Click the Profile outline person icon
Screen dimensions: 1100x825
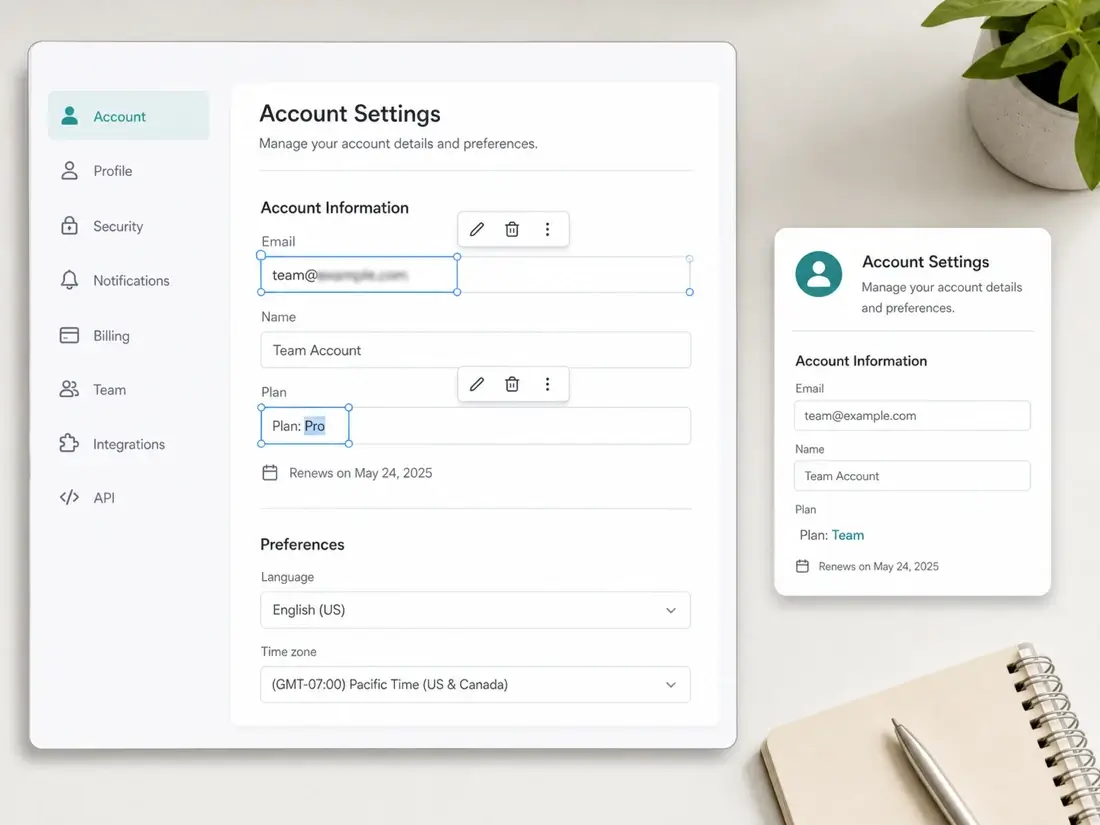point(69,170)
